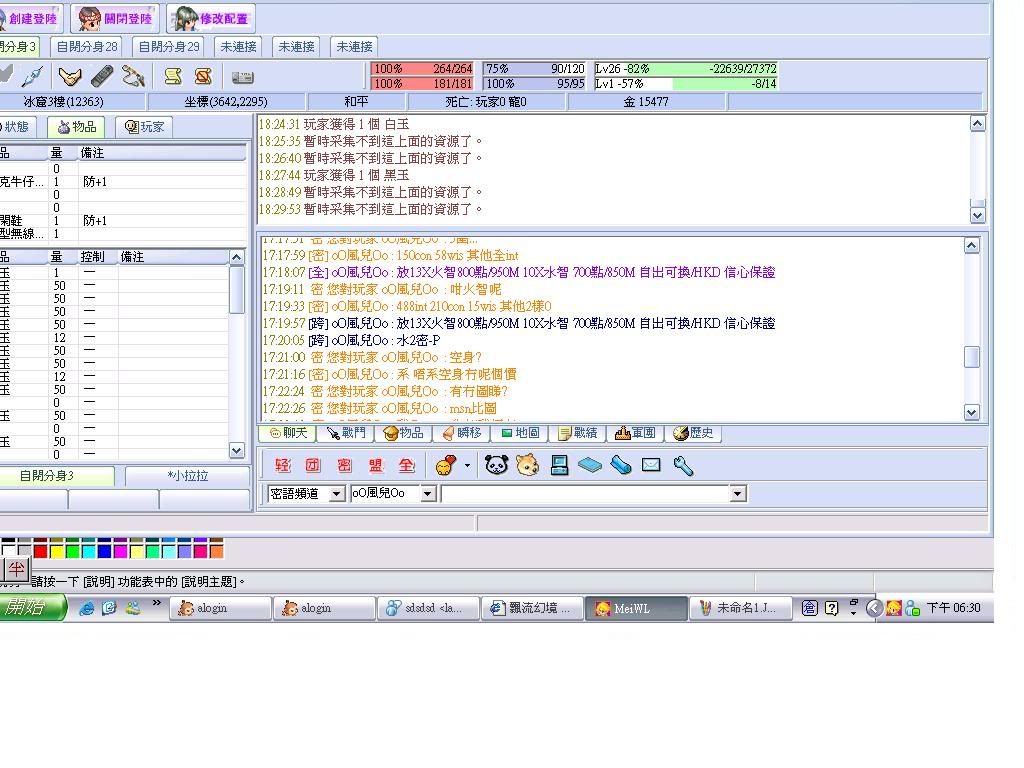
Task: Toggle the red 全 all-channel button
Action: pyautogui.click(x=407, y=466)
